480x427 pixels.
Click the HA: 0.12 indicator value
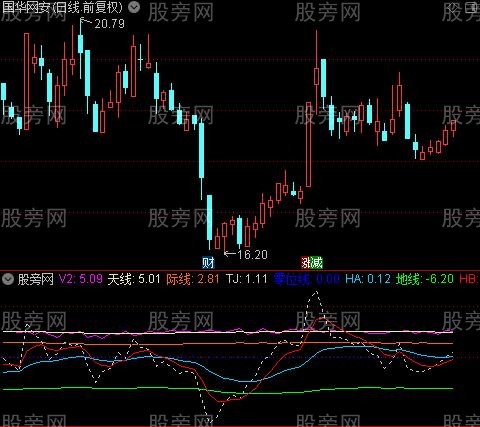[368, 279]
